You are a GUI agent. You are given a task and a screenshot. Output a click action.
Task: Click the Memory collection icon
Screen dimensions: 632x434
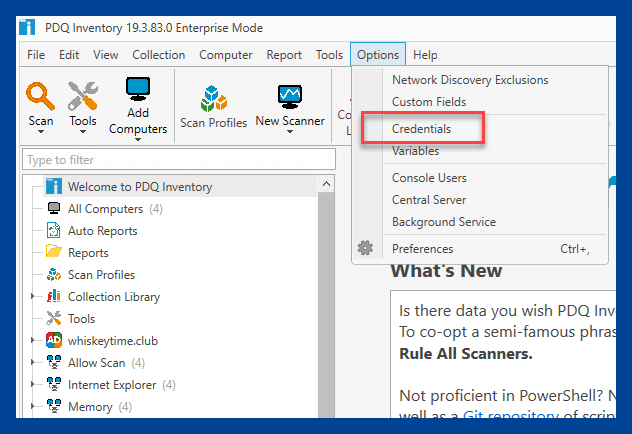coord(54,406)
